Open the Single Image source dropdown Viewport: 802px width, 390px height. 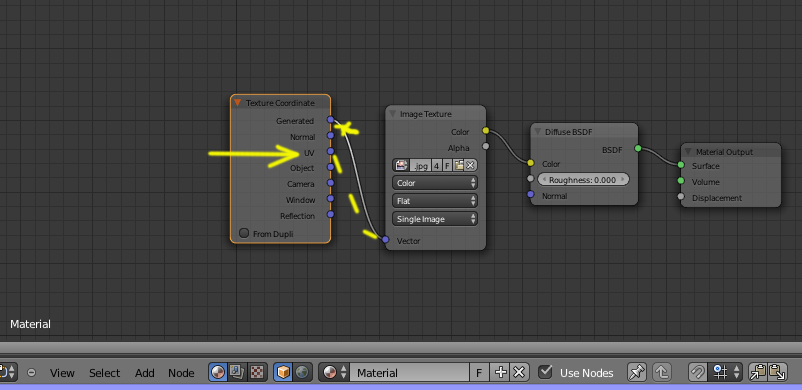pos(435,219)
